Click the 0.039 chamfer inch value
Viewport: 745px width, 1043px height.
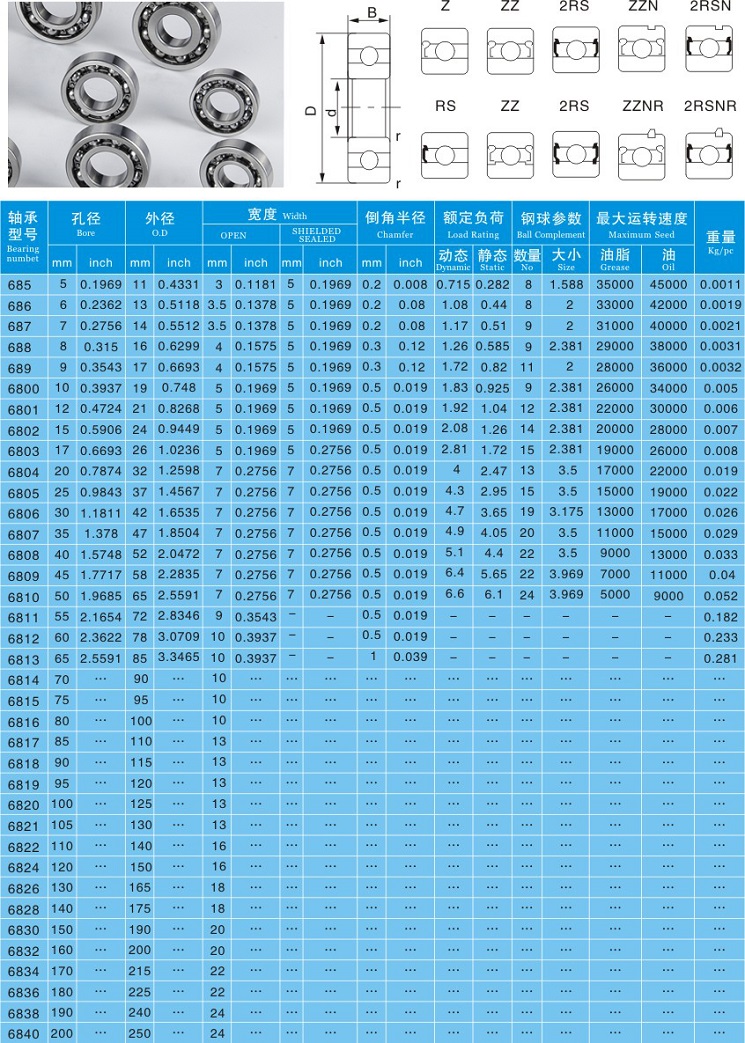410,657
